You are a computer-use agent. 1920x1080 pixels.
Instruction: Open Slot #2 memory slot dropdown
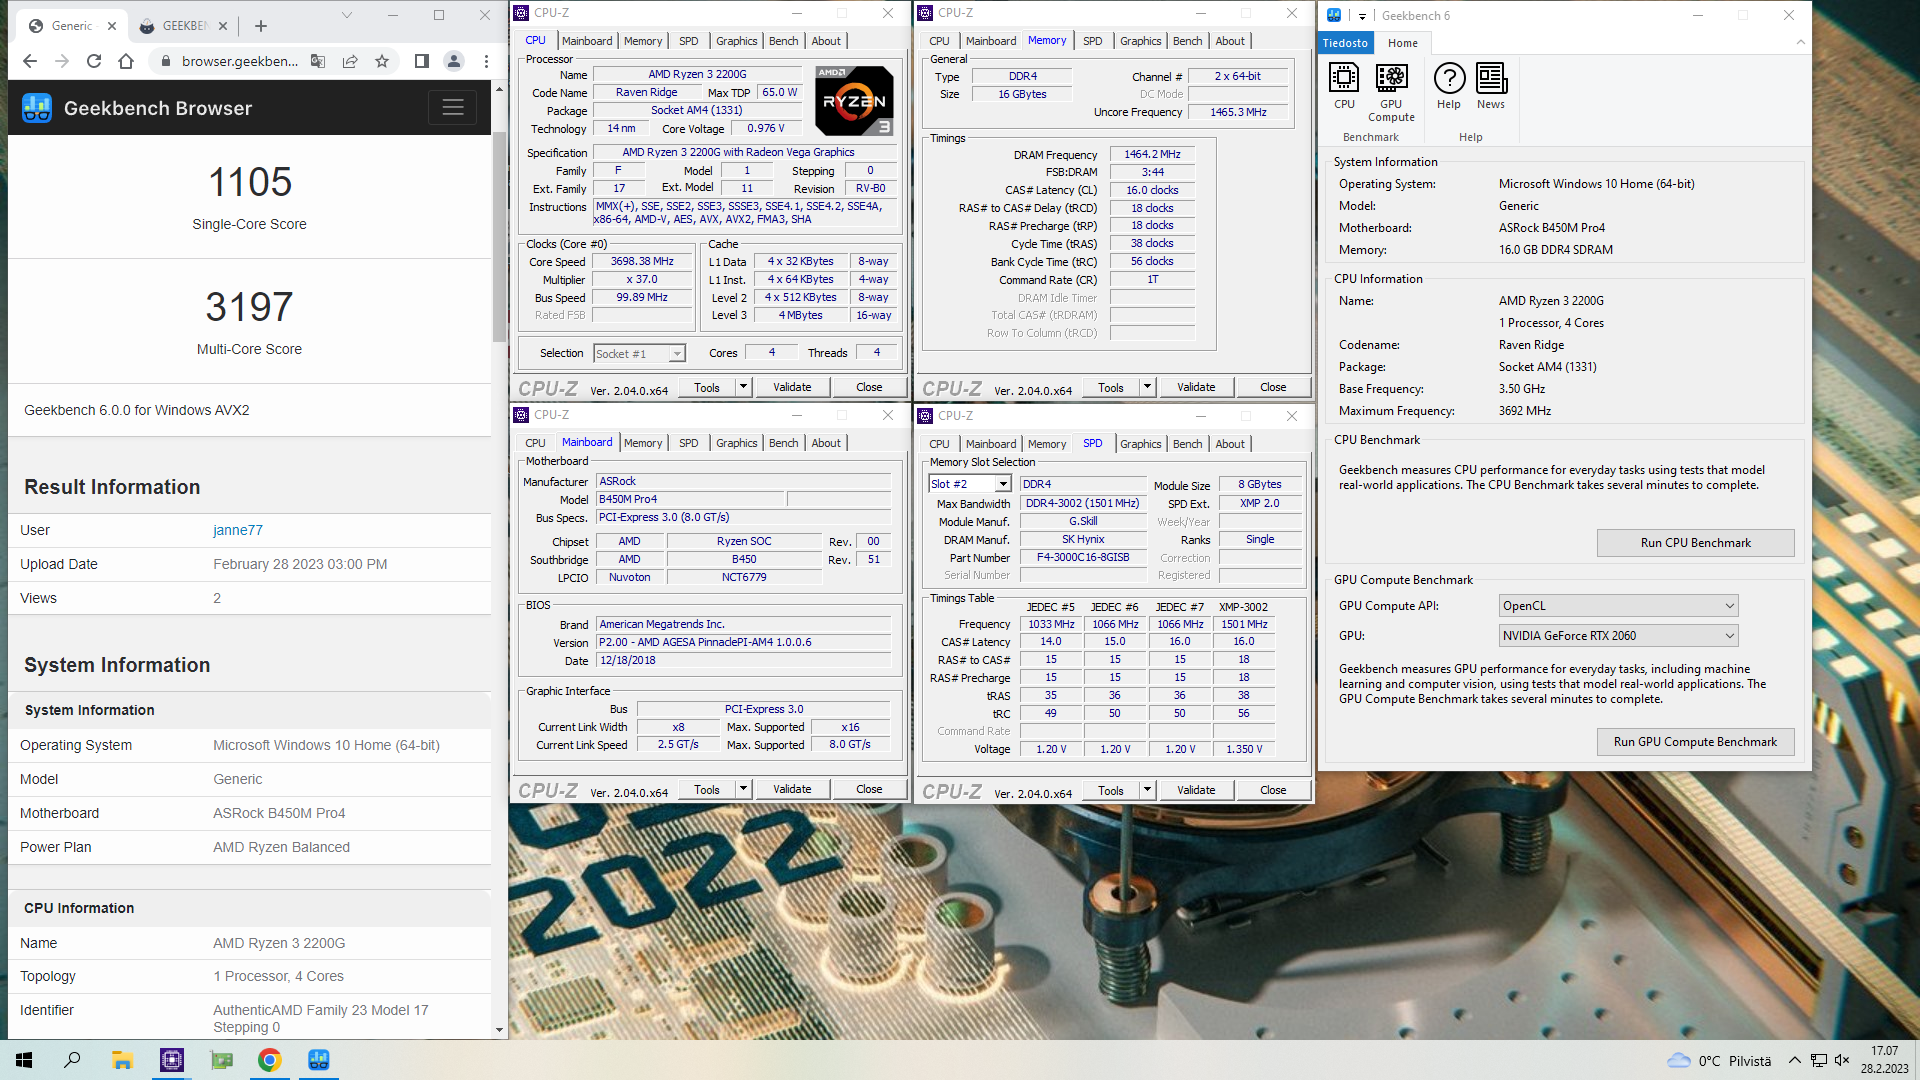point(970,484)
